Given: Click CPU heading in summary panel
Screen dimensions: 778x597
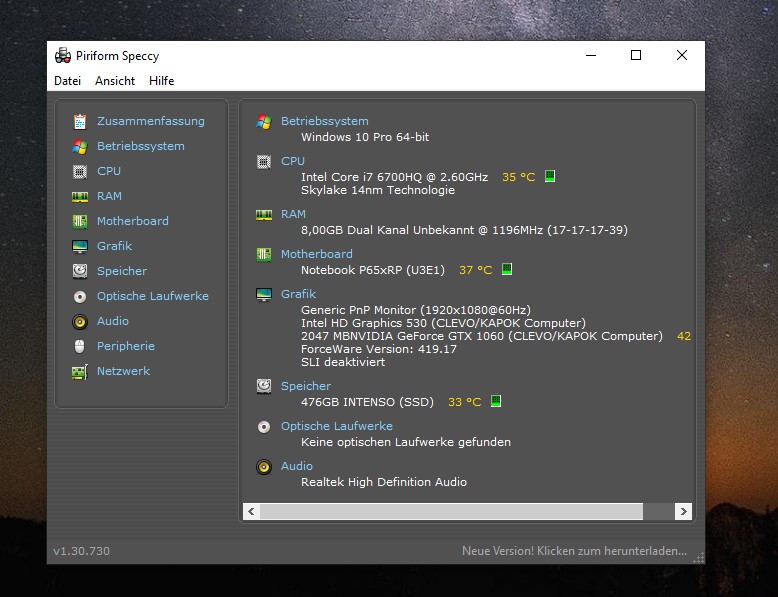Looking at the screenshot, I should [x=293, y=161].
